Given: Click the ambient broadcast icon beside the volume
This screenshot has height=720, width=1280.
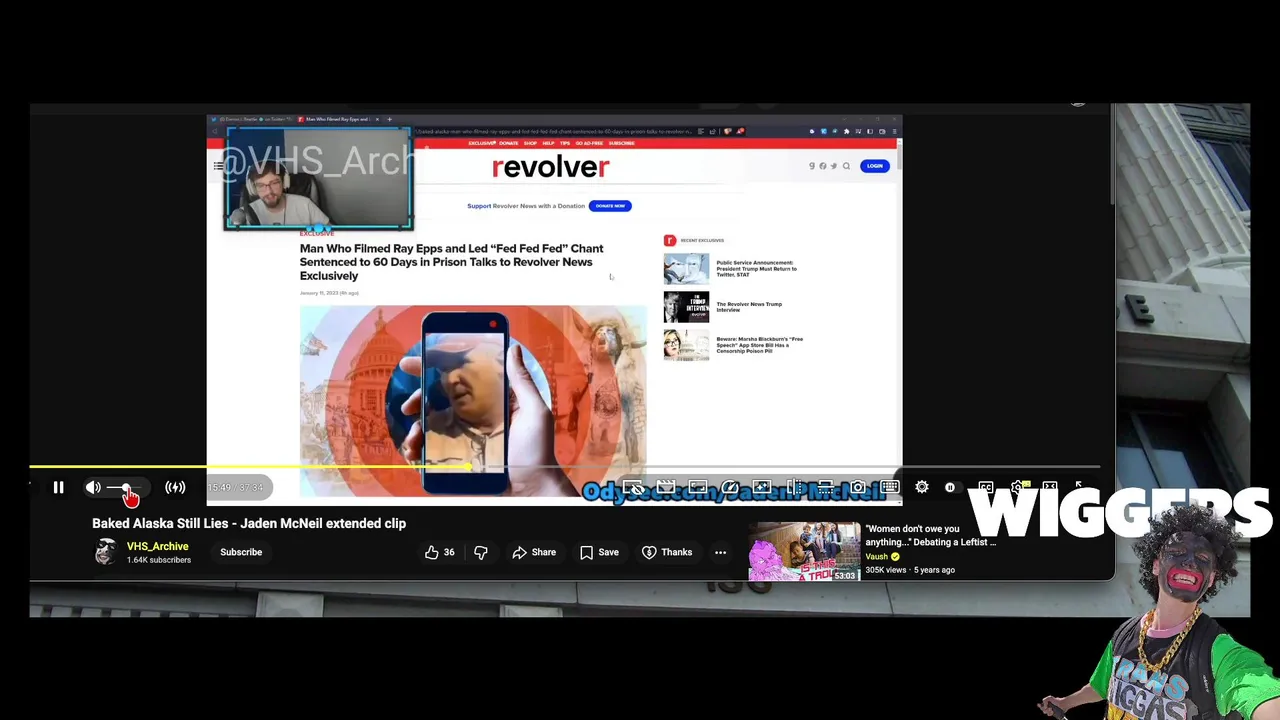Looking at the screenshot, I should point(175,487).
